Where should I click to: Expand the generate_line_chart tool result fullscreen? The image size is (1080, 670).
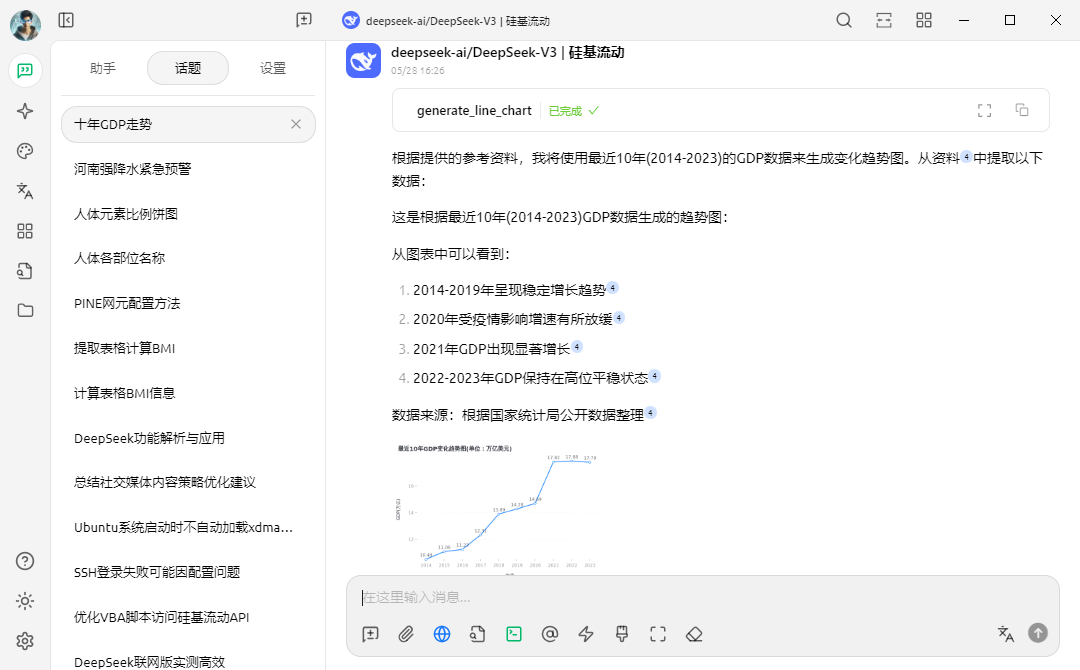tap(985, 110)
